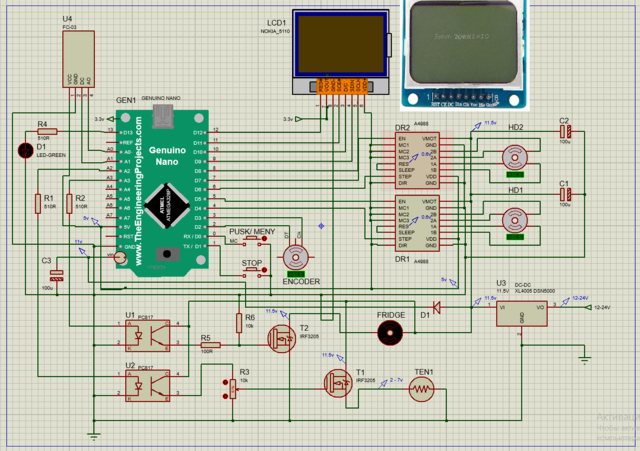The width and height of the screenshot is (640, 451).
Task: Click stepper motor HD2
Action: coord(515,158)
